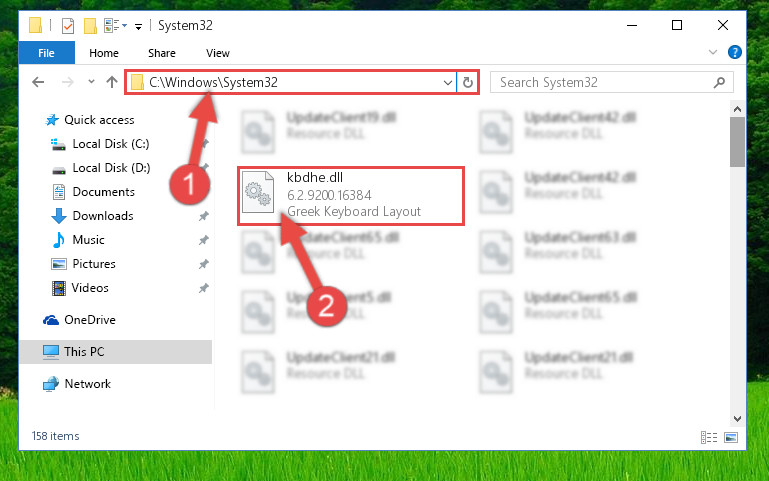Switch to details view icon in status bar
Viewport: 769px width, 481px height.
(709, 437)
